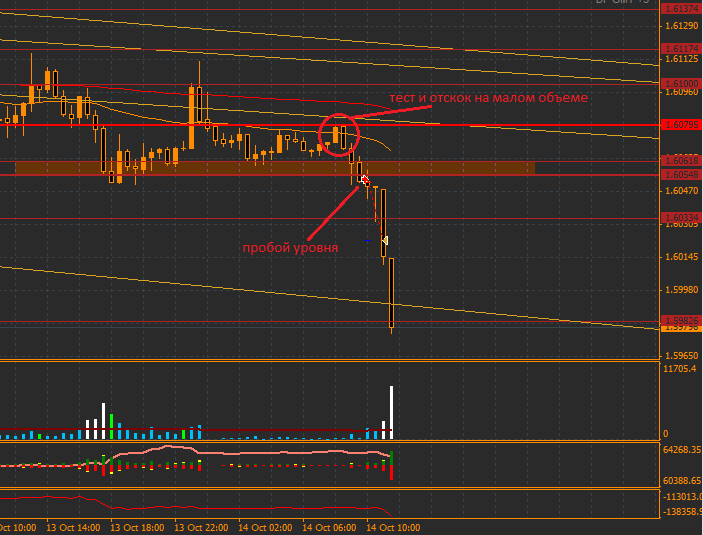This screenshot has height=535, width=703.
Task: Click the last long bearish candle body
Action: 391,293
